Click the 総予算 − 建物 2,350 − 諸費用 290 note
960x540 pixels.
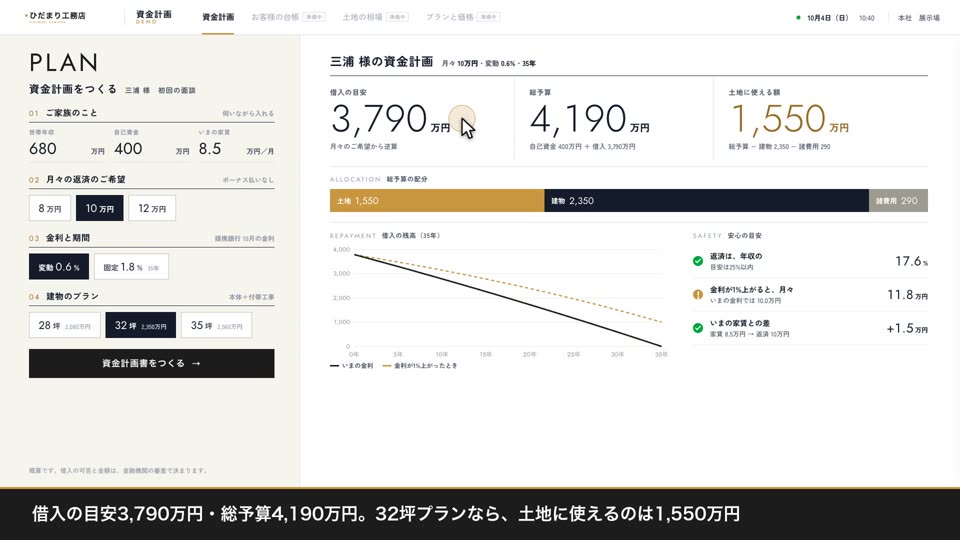(779, 147)
